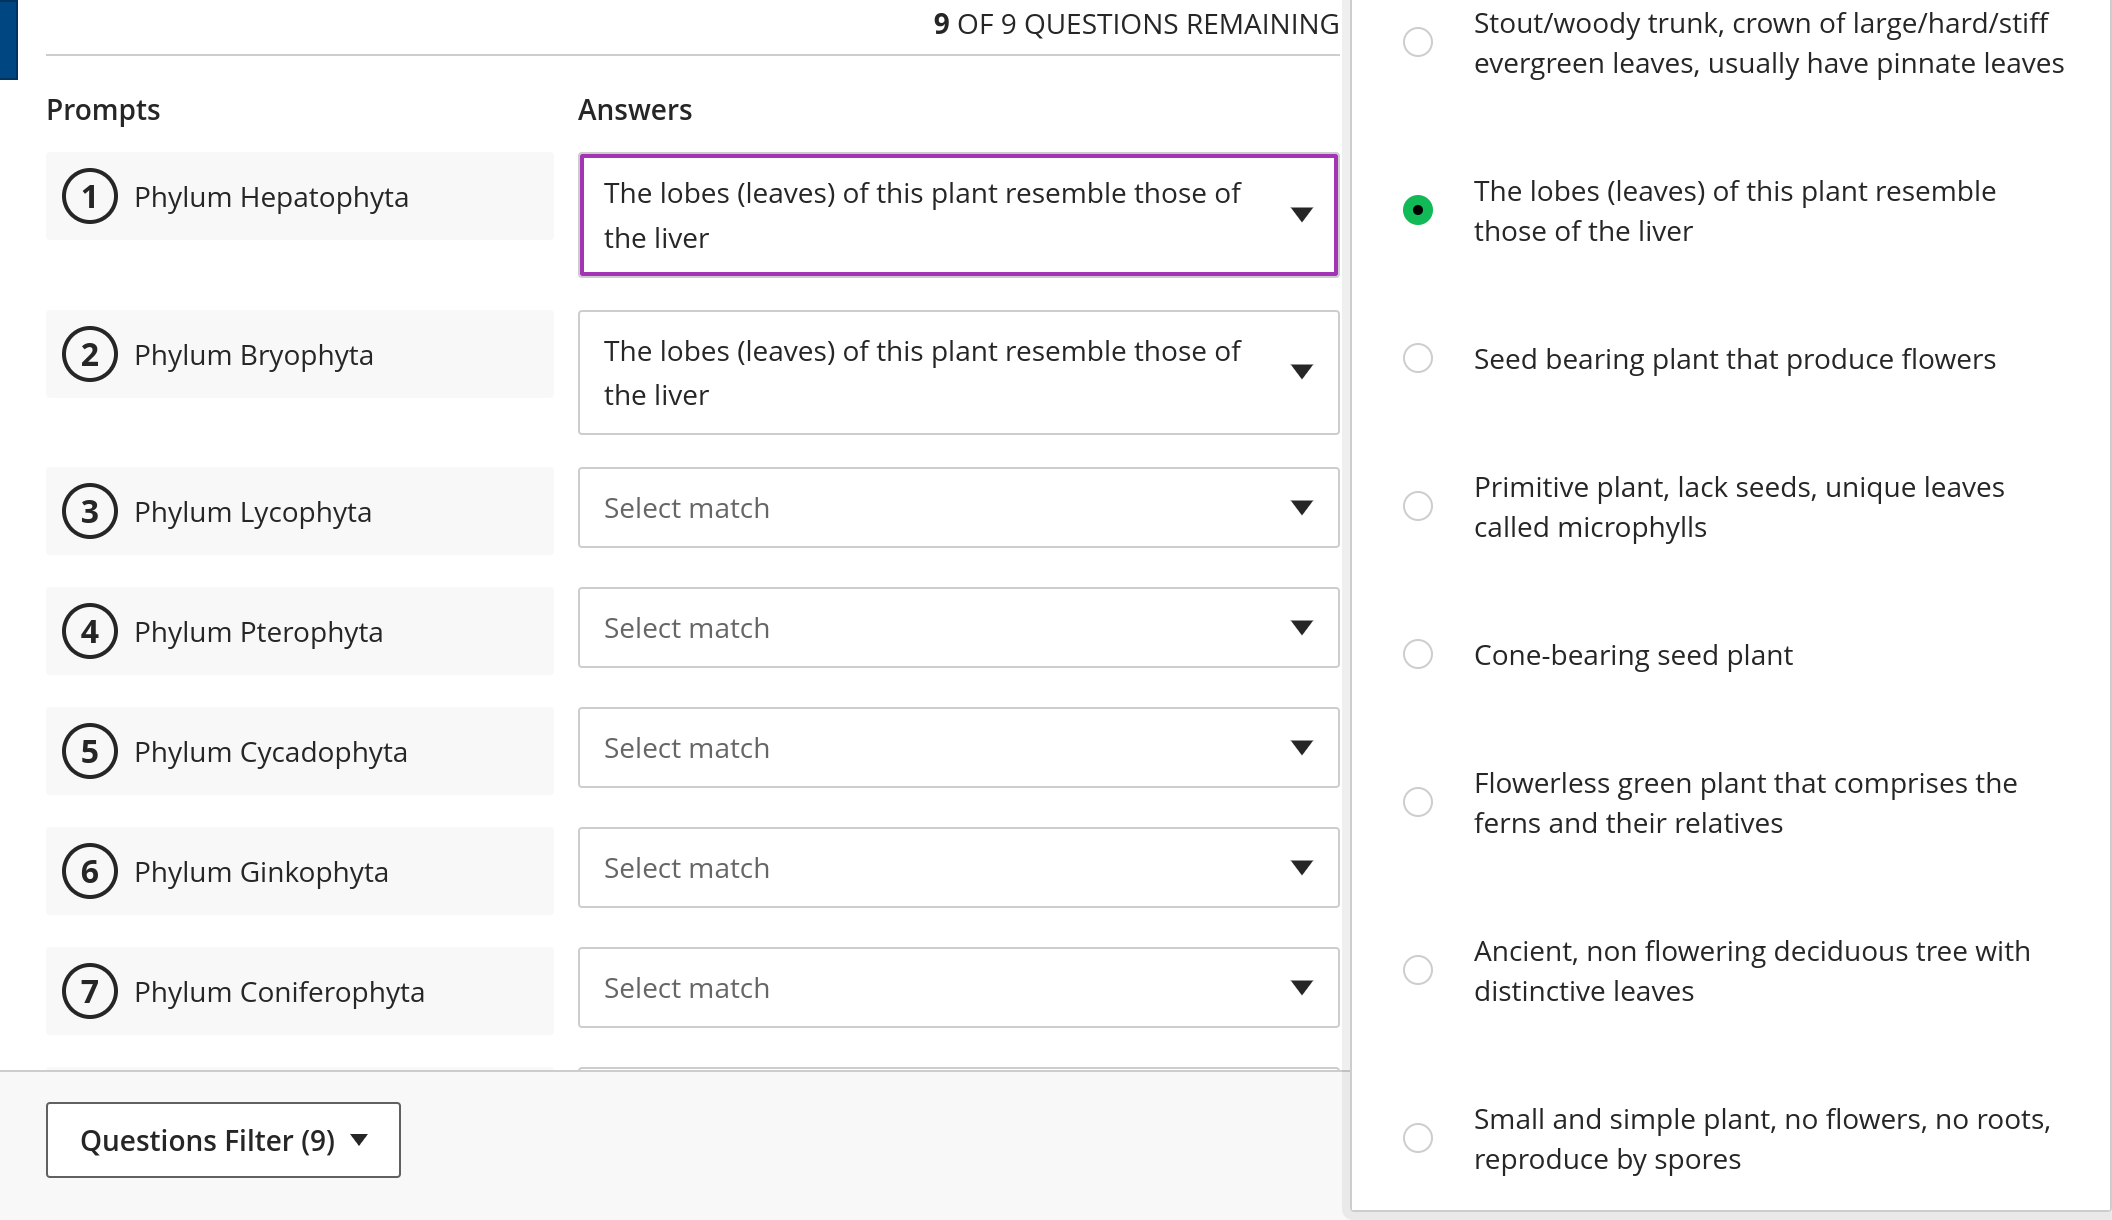The image size is (2112, 1220).
Task: Expand the Phylum Pterophyta Select match dropdown
Action: 958,628
